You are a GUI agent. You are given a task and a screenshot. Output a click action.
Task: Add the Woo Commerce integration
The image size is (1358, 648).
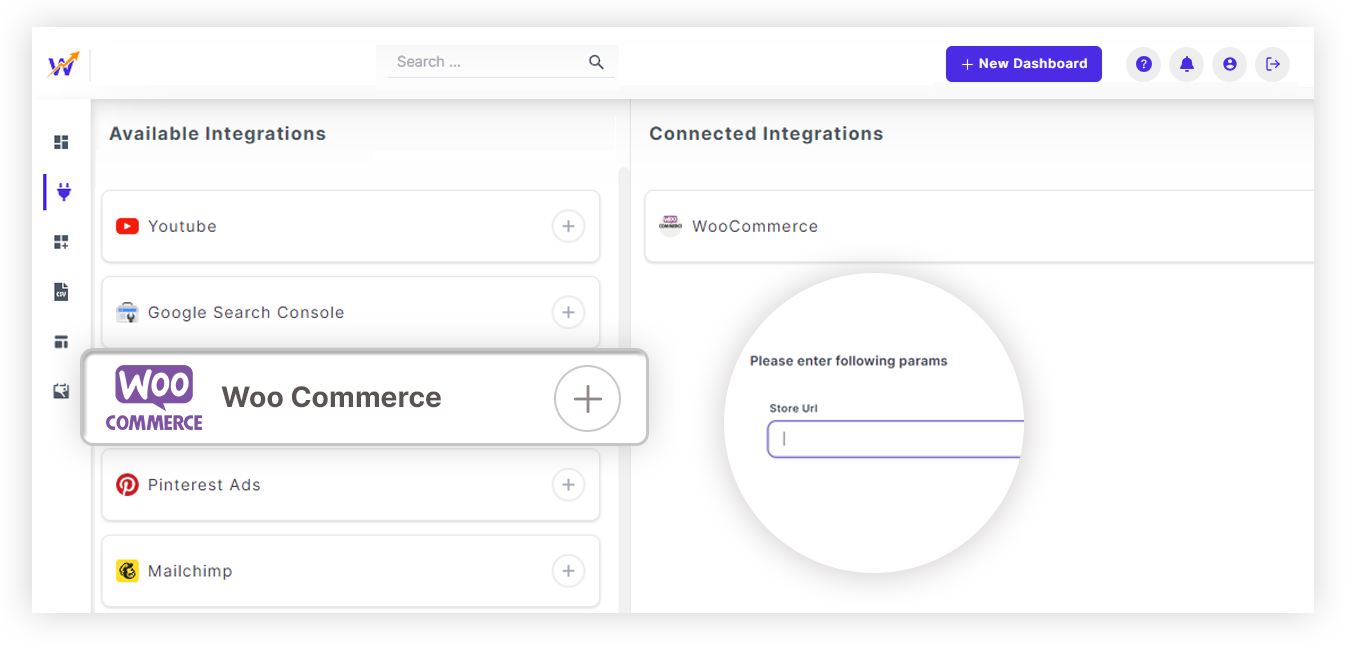pyautogui.click(x=587, y=398)
